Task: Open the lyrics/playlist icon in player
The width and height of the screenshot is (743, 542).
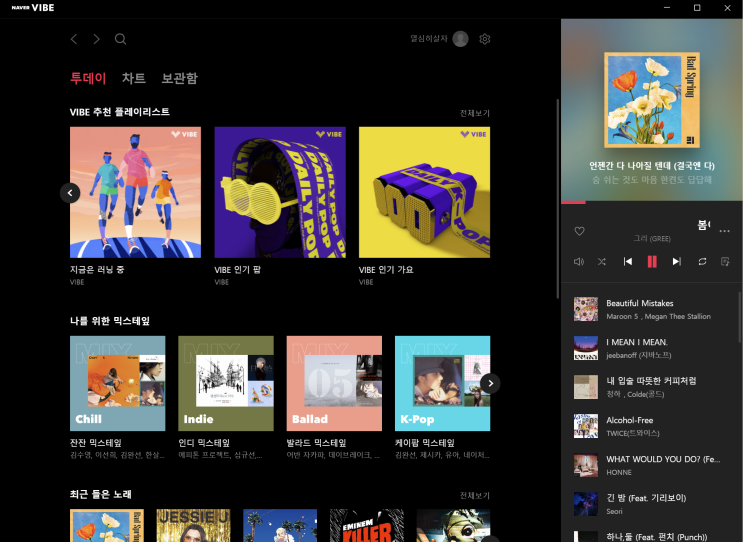Action: pyautogui.click(x=725, y=262)
